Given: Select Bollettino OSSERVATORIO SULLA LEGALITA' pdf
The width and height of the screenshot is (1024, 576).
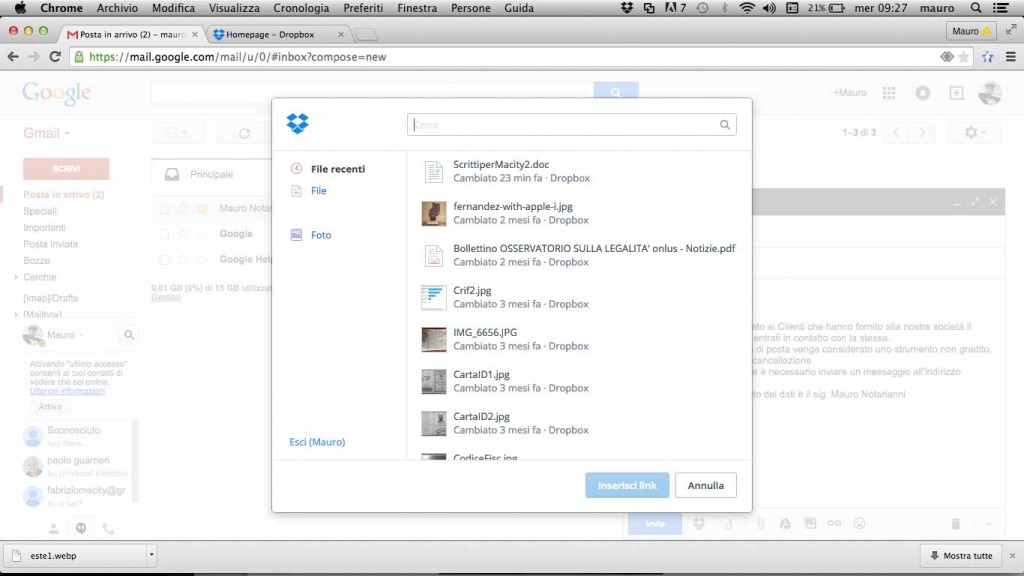Looking at the screenshot, I should pos(579,255).
